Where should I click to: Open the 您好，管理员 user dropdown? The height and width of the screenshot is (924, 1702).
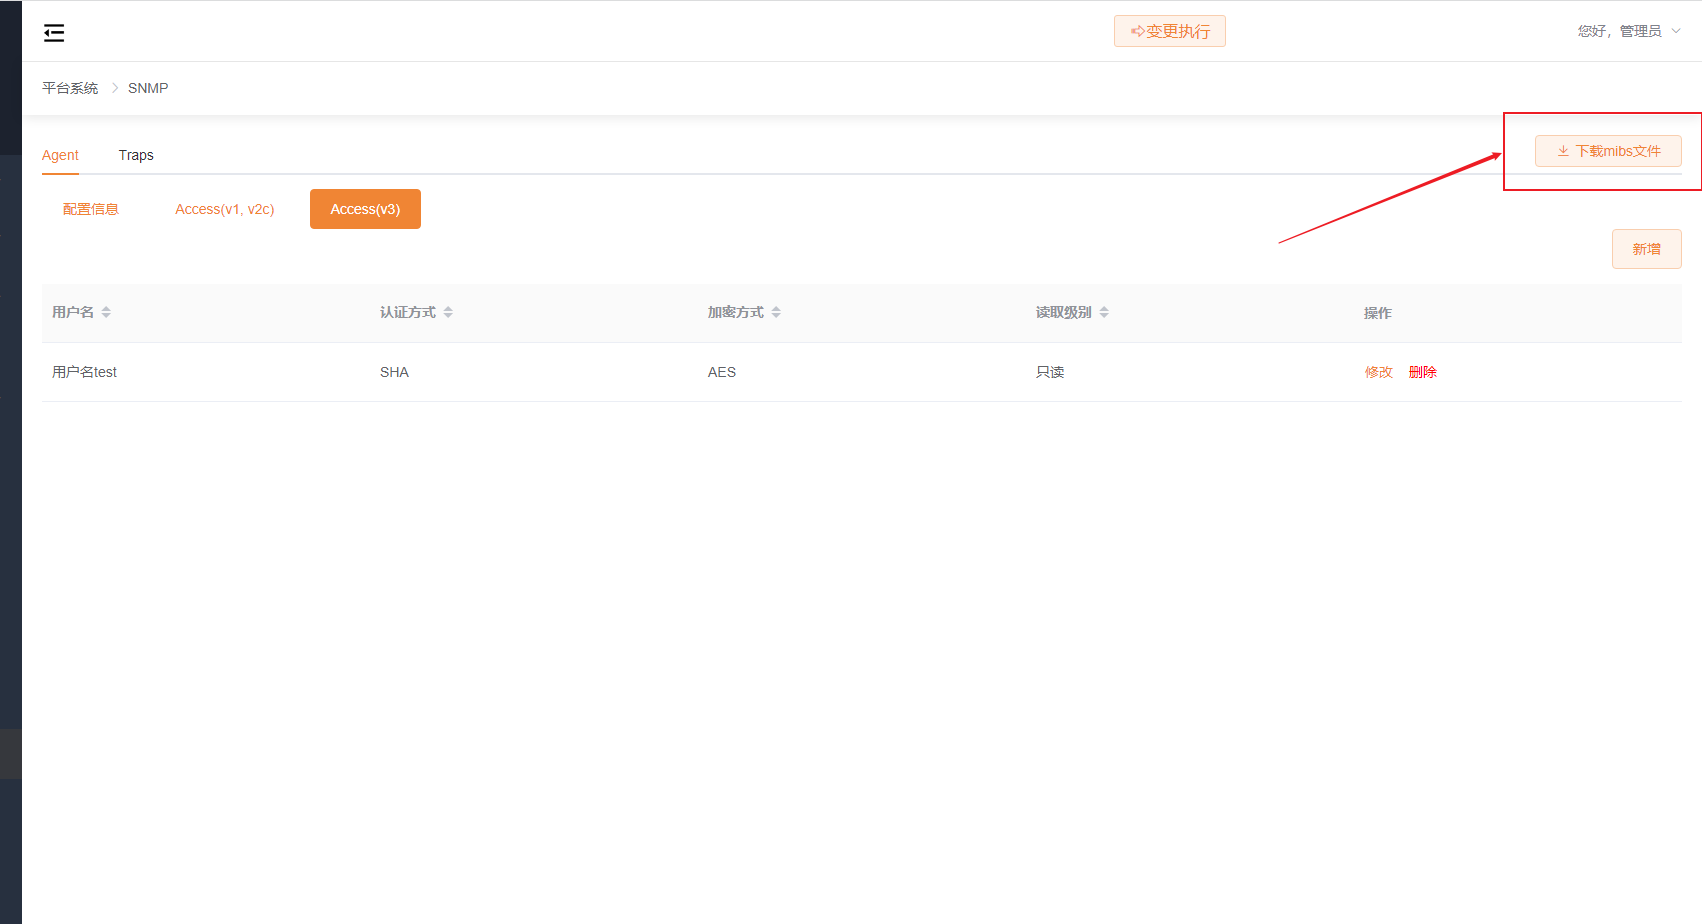coord(1628,31)
